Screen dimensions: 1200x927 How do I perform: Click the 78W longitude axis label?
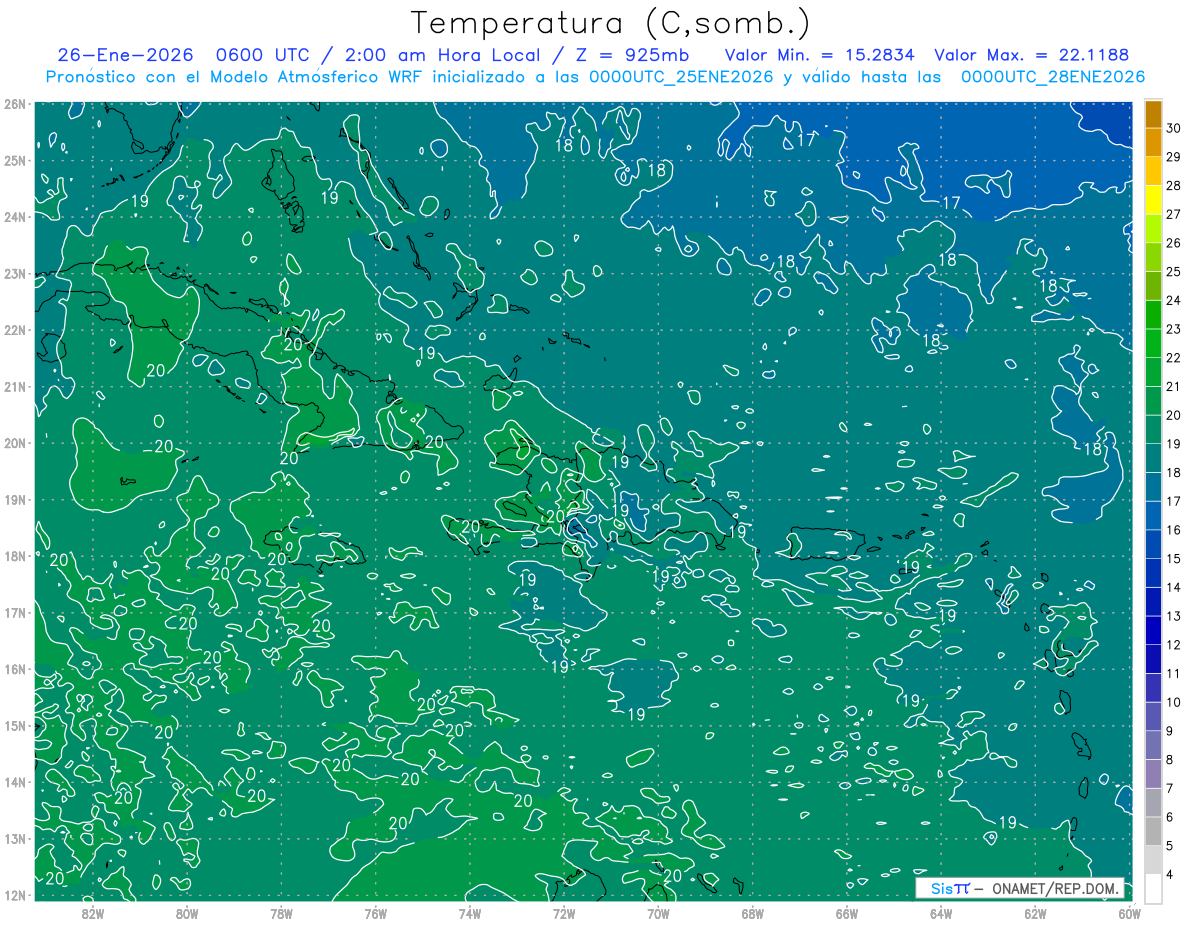point(281,913)
